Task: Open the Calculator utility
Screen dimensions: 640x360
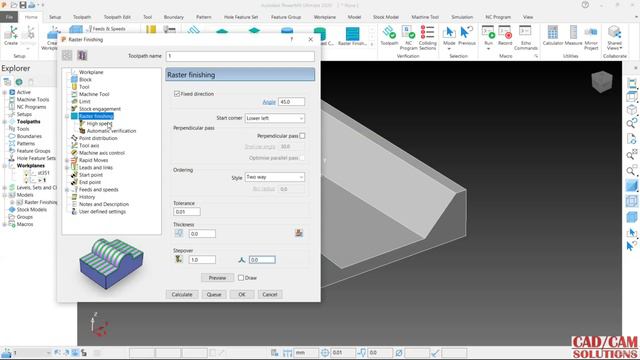Action: click(553, 35)
